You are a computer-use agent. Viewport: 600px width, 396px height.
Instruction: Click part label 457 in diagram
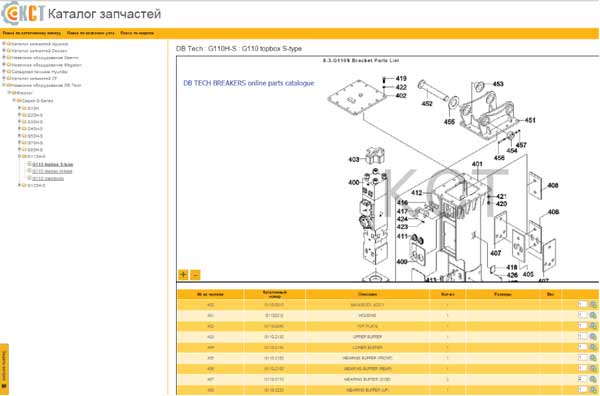(521, 145)
